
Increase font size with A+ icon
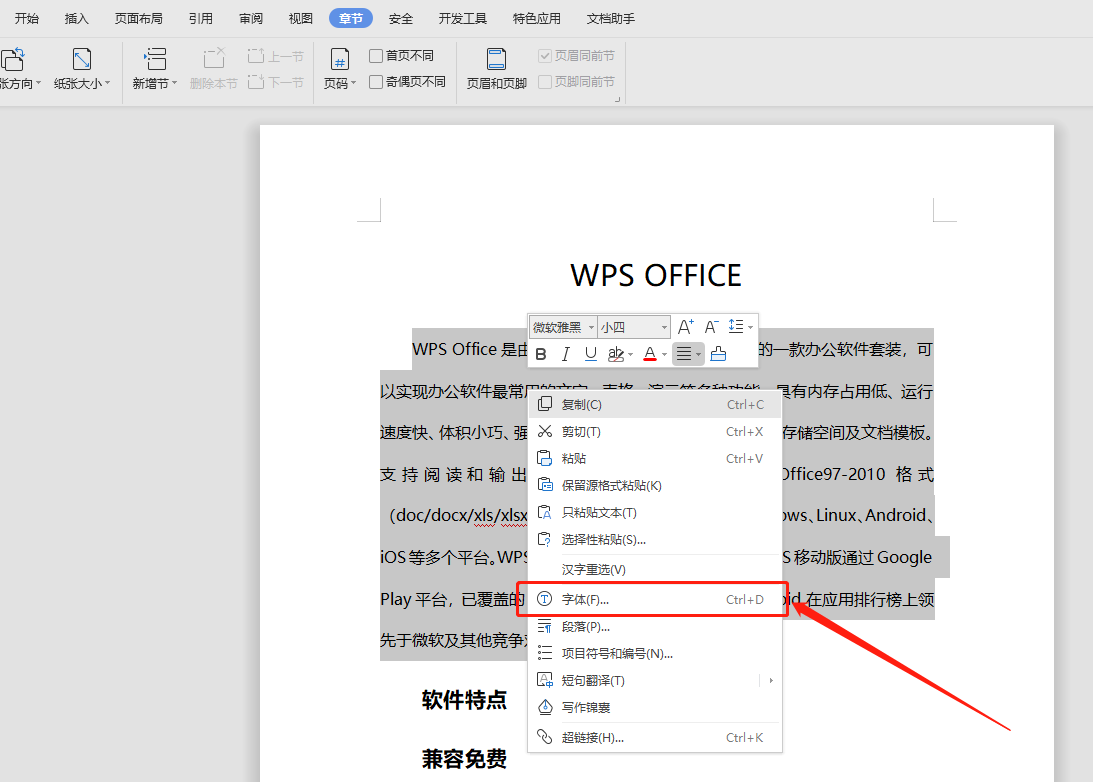tap(686, 327)
